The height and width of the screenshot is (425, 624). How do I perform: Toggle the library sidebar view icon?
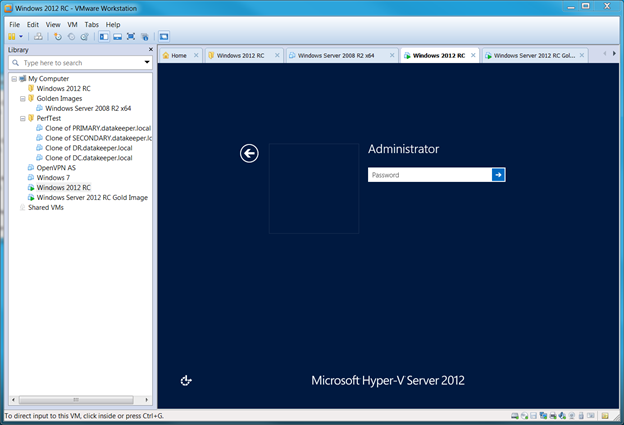(104, 36)
